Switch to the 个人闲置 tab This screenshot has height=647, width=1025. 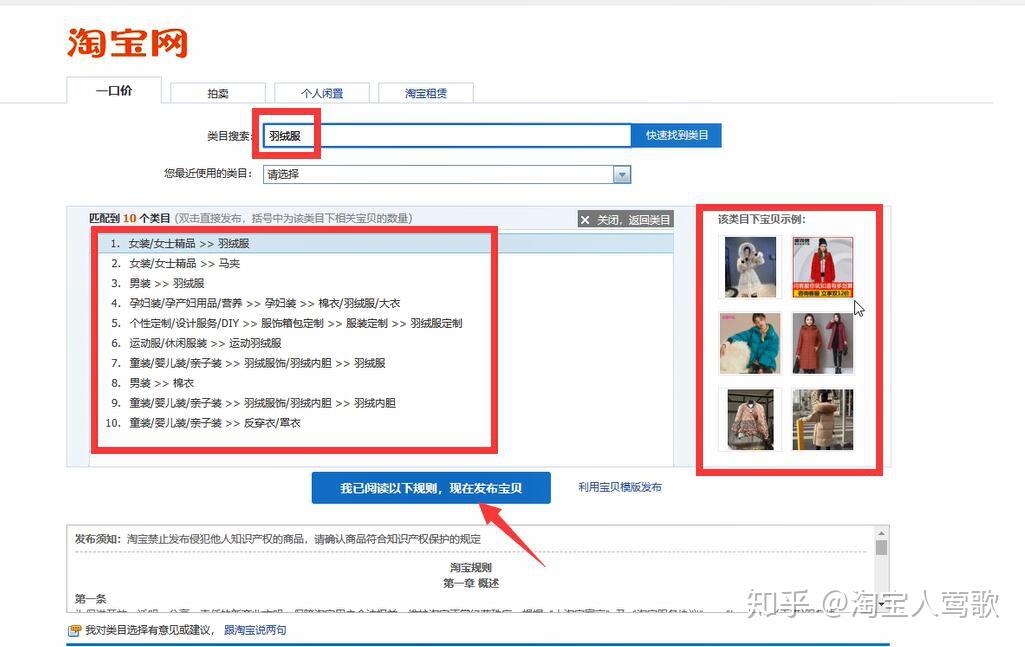(322, 92)
